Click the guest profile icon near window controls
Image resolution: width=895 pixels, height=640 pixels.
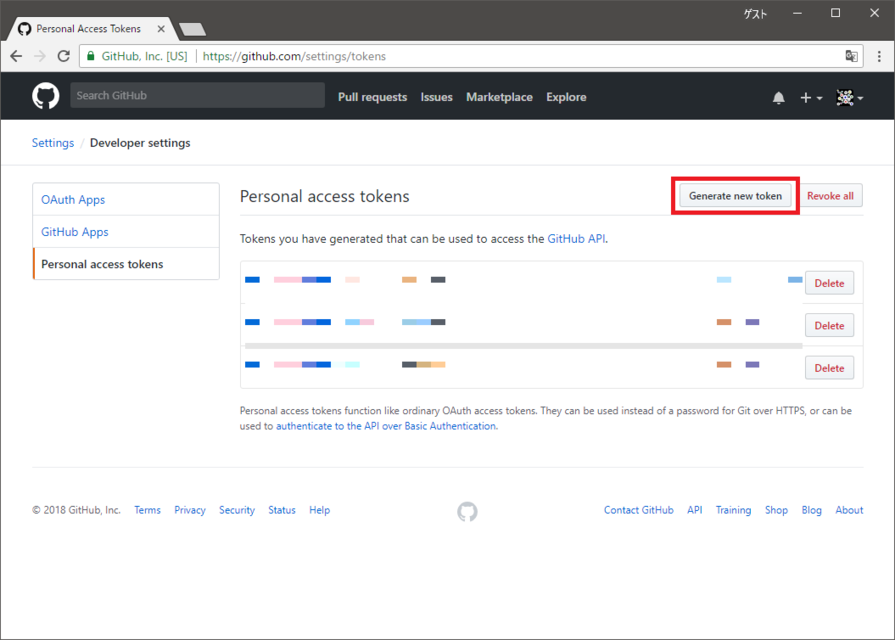pos(755,13)
